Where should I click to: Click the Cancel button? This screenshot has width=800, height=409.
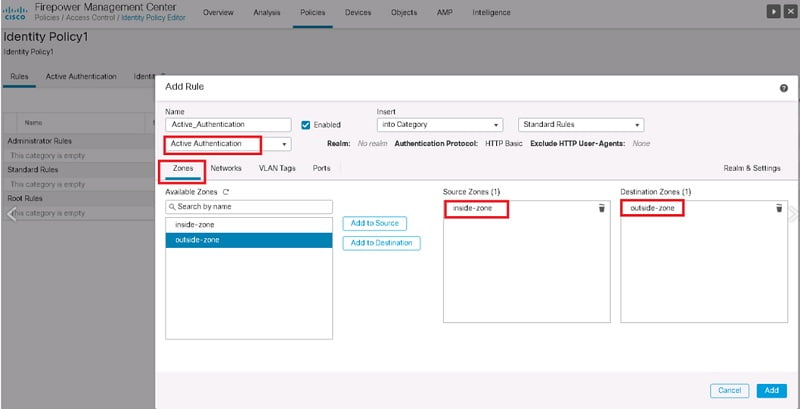(730, 391)
